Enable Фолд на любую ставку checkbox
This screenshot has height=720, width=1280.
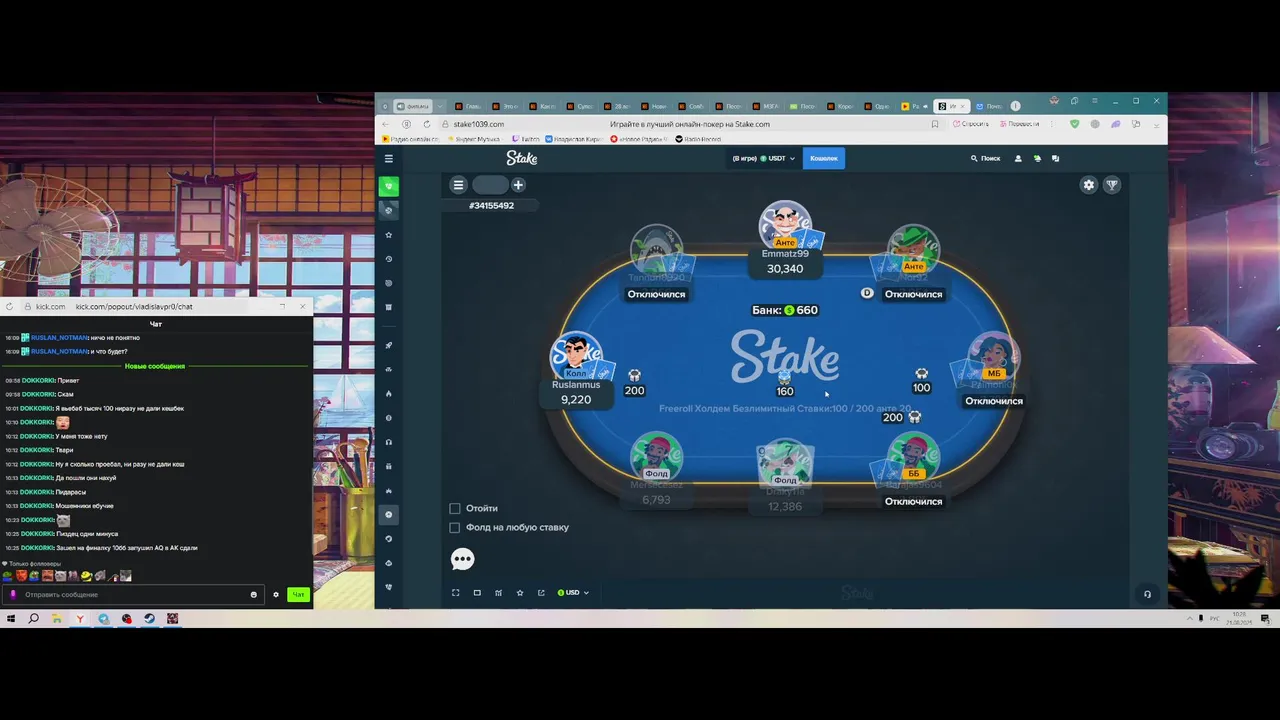point(455,527)
